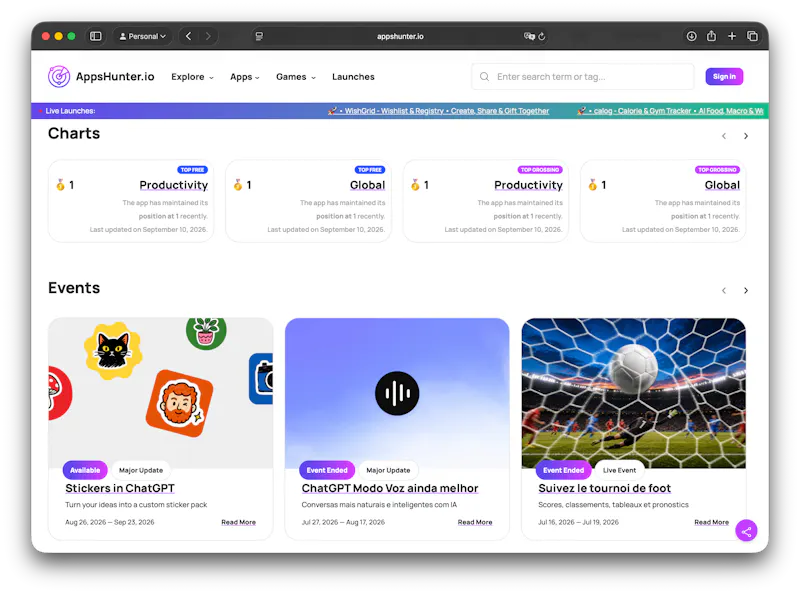Click Major Update tag on ChatGPT Voz card
The image size is (800, 594).
[x=388, y=470]
